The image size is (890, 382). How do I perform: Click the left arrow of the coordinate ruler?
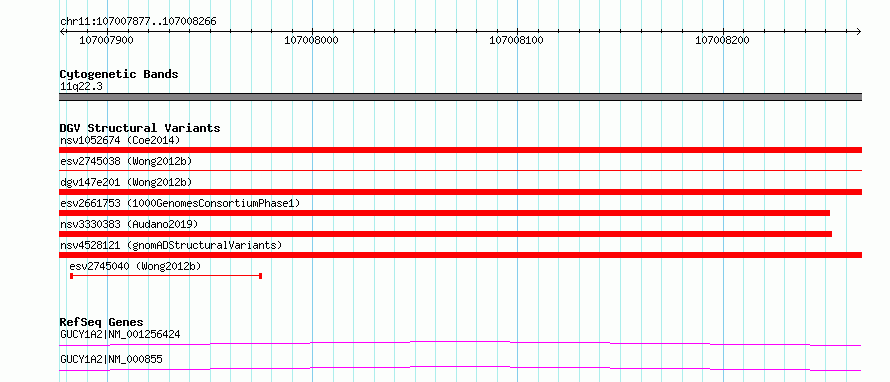click(62, 31)
